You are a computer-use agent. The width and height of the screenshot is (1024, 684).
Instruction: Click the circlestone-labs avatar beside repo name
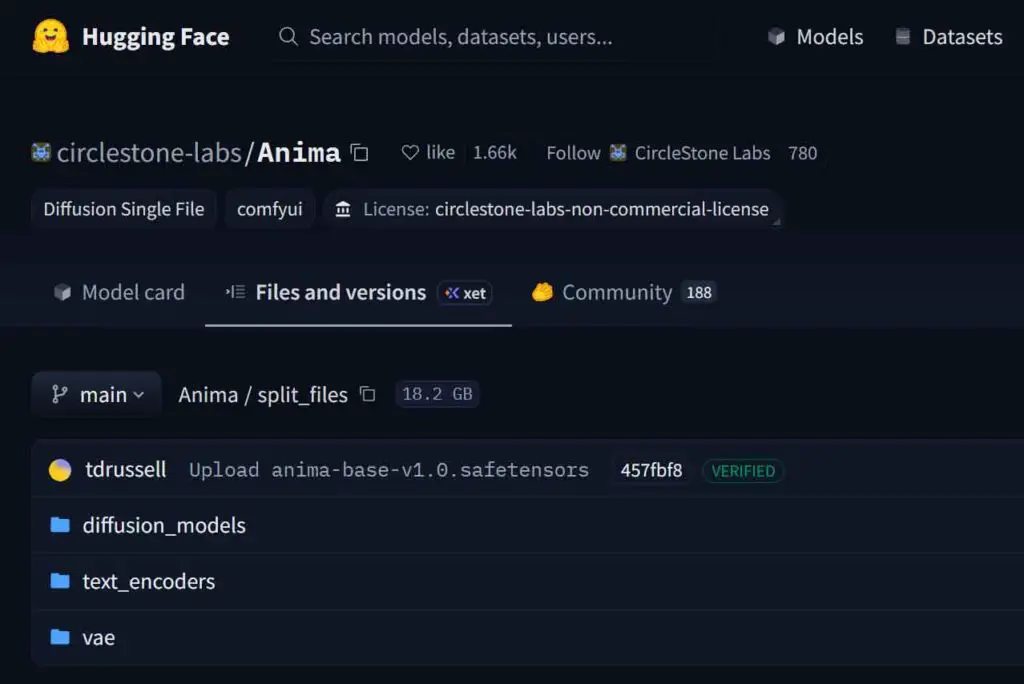pos(41,153)
